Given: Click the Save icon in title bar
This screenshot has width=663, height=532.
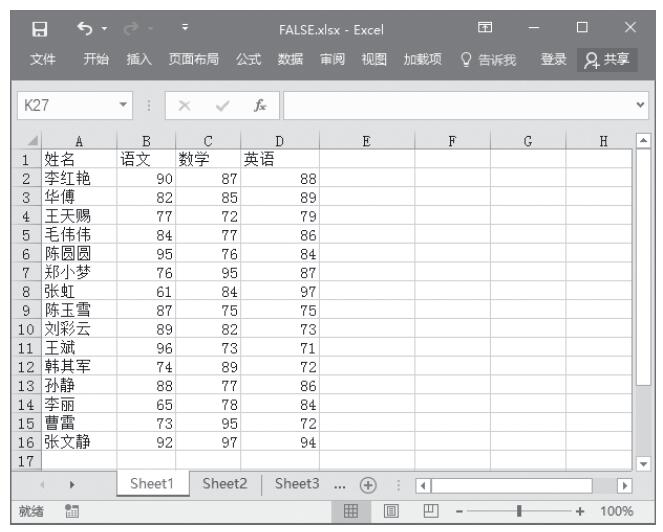Looking at the screenshot, I should tap(40, 29).
